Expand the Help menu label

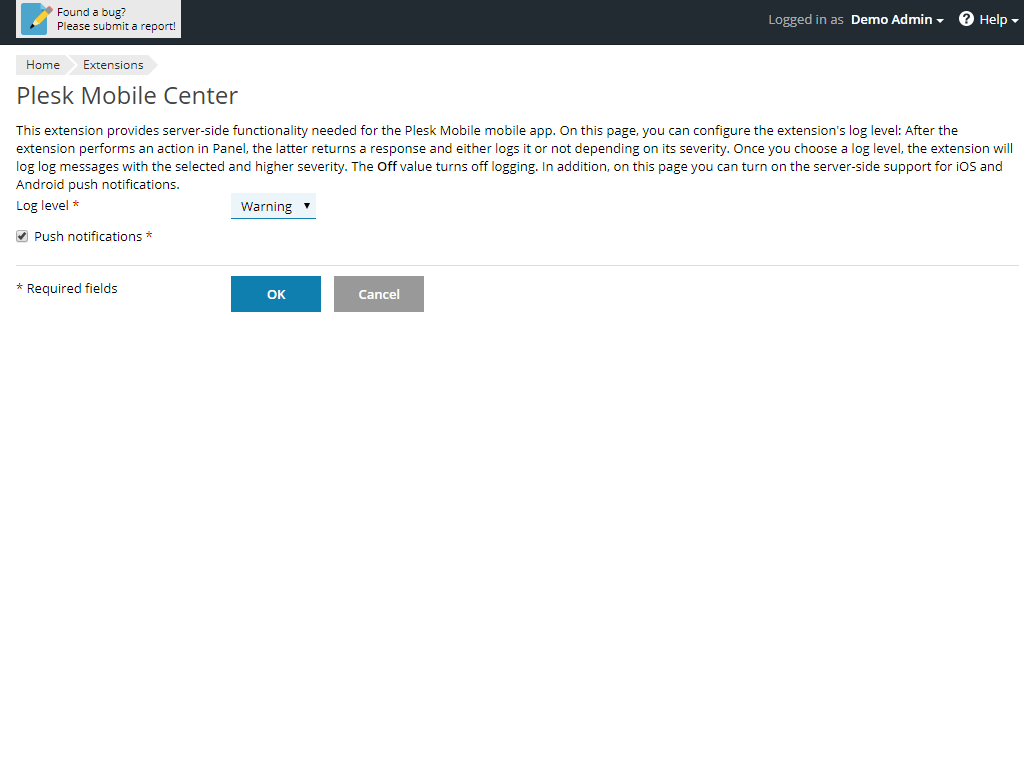(992, 20)
